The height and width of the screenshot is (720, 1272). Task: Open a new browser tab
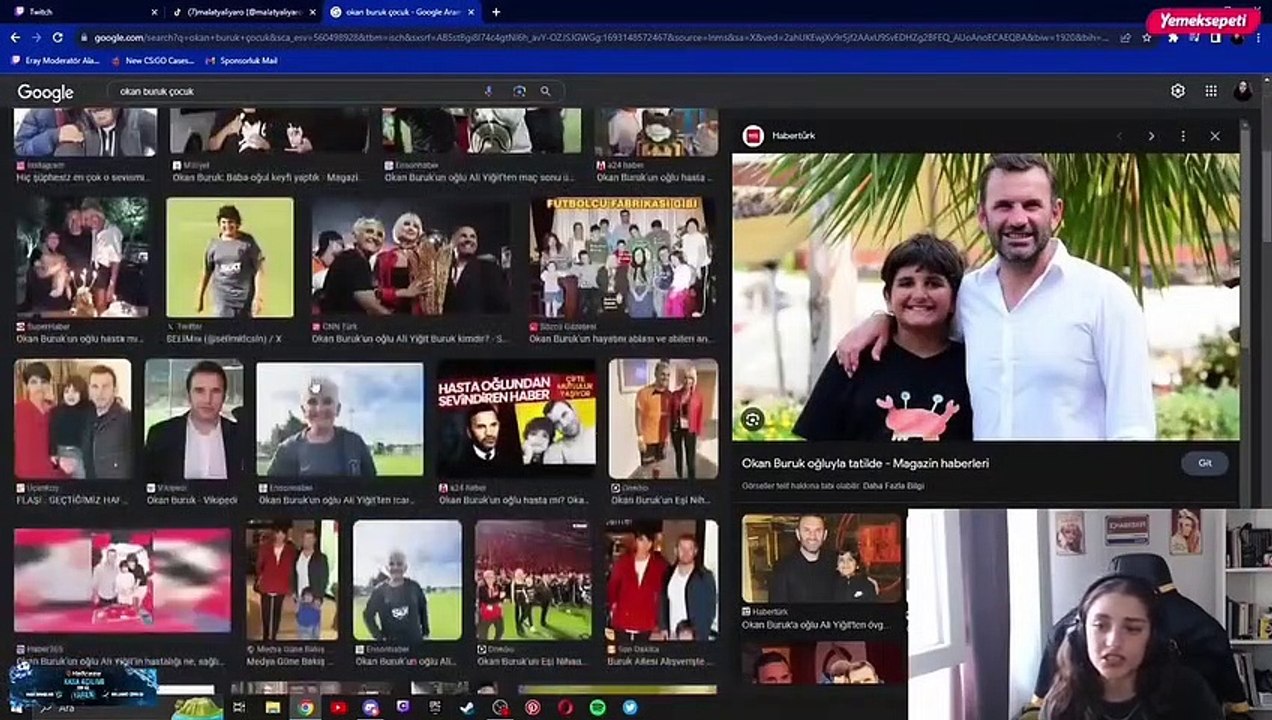click(496, 12)
